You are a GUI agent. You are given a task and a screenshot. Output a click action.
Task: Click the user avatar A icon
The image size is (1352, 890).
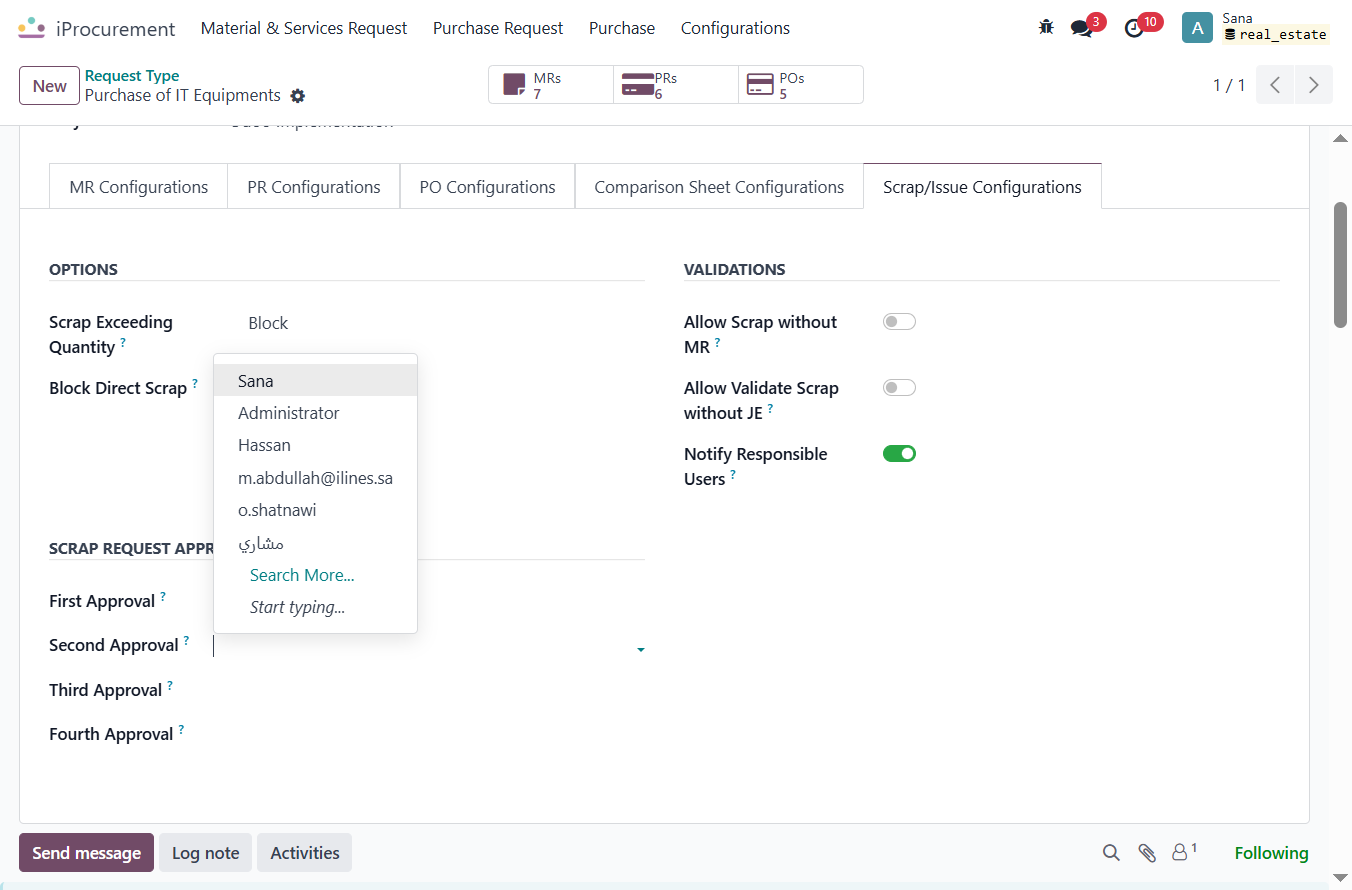(1198, 28)
